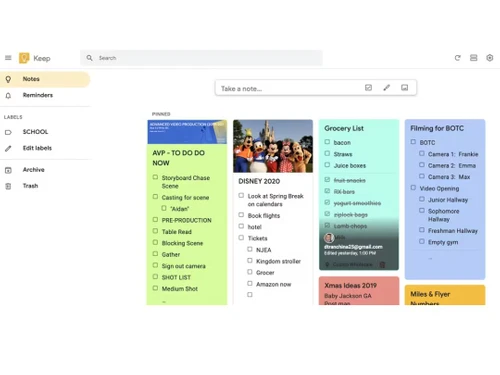Click the pencil Edit labels icon
The height and width of the screenshot is (375, 500).
click(8, 148)
